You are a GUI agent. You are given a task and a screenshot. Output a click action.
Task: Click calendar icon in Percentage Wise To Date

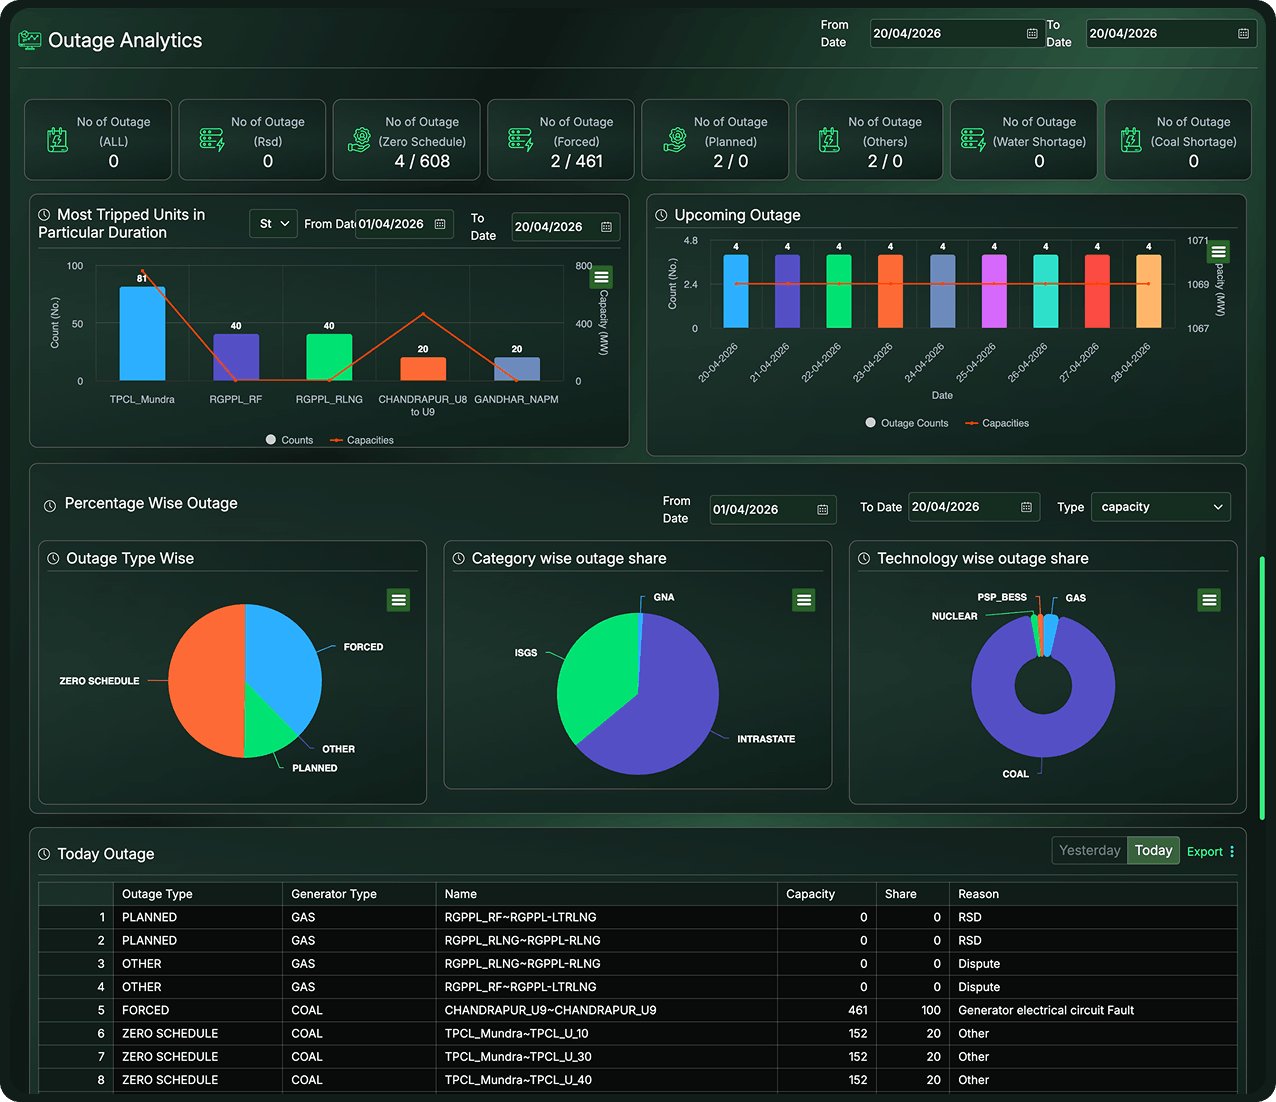pos(1026,508)
